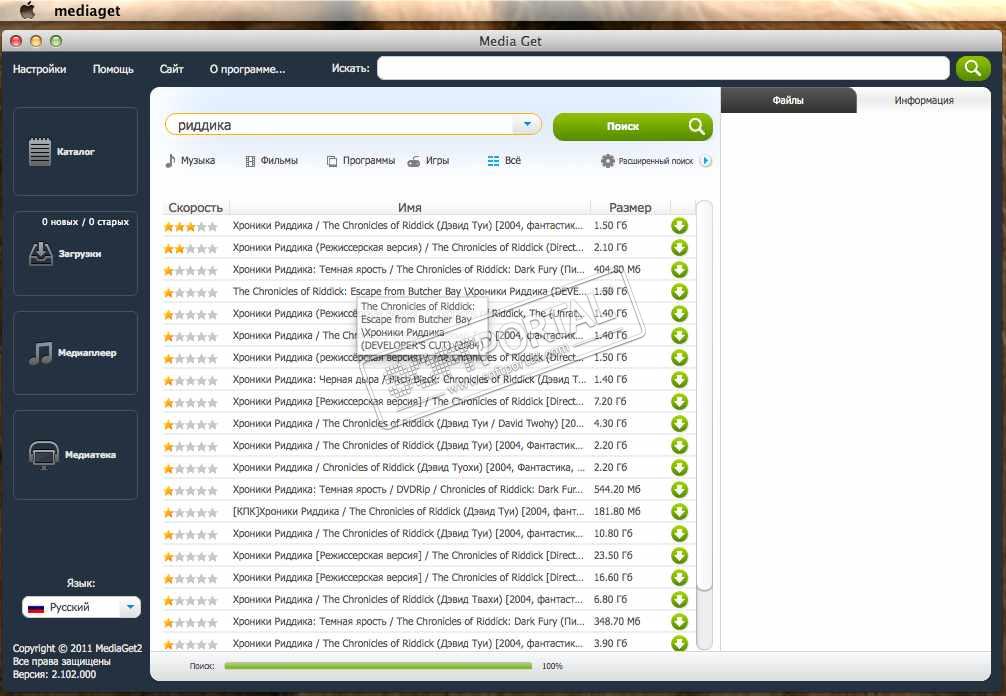Download the 10.80 Гб result
This screenshot has width=1006, height=696.
(x=679, y=534)
